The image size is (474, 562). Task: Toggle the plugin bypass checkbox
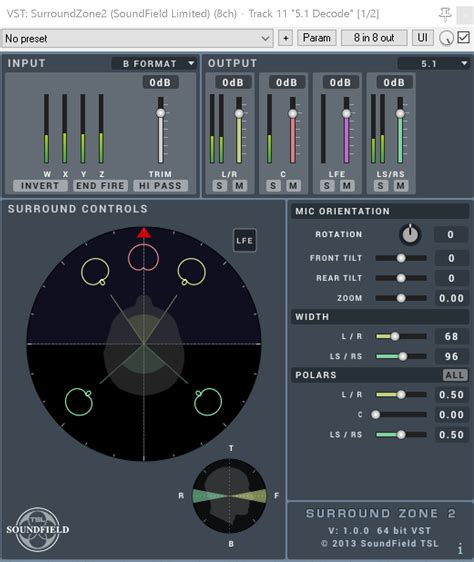pyautogui.click(x=463, y=37)
